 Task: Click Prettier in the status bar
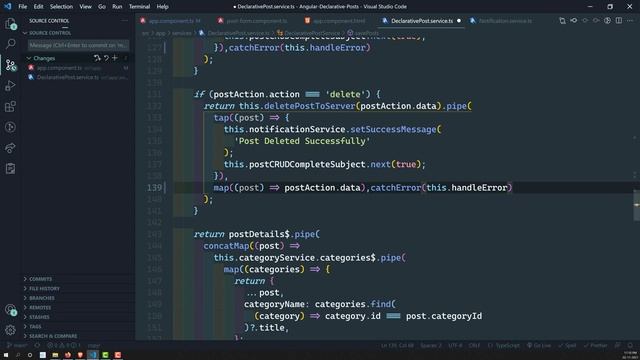[596, 345]
